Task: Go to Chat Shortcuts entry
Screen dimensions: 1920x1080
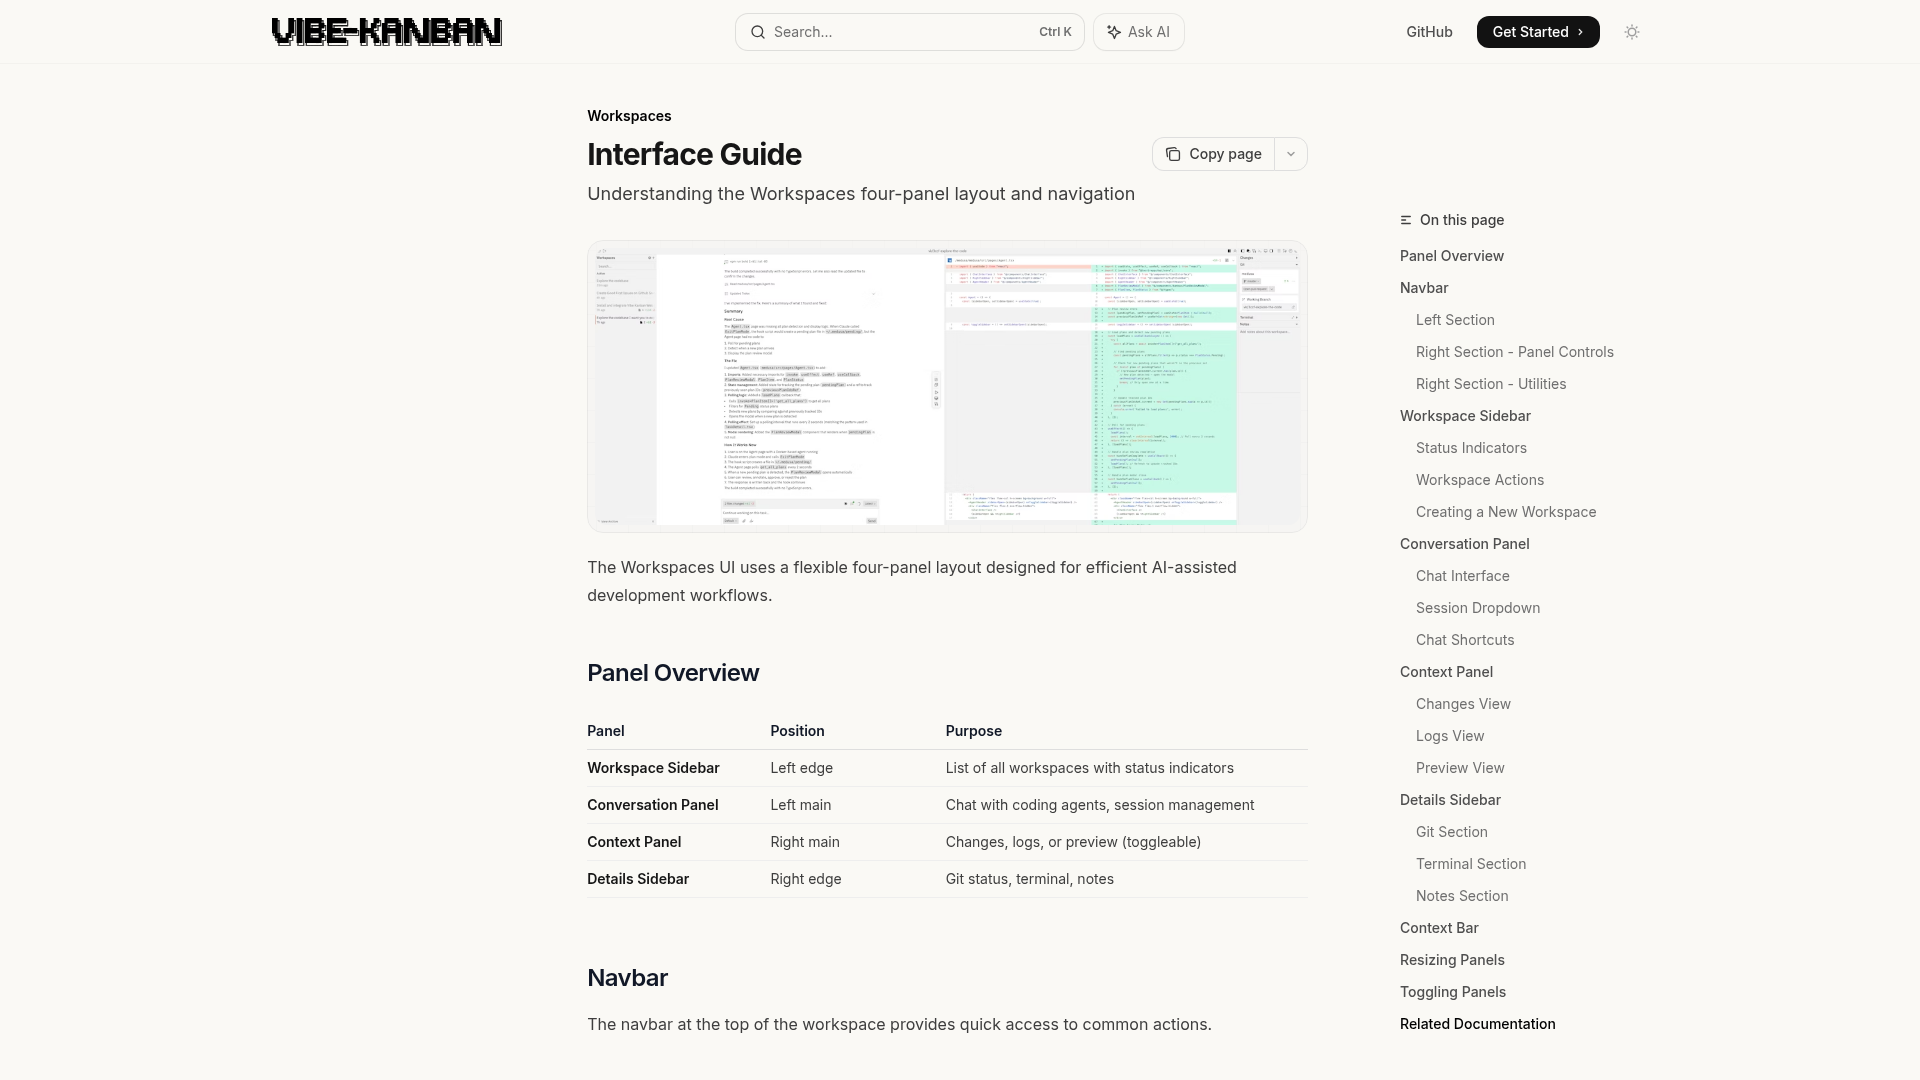Action: [1465, 640]
